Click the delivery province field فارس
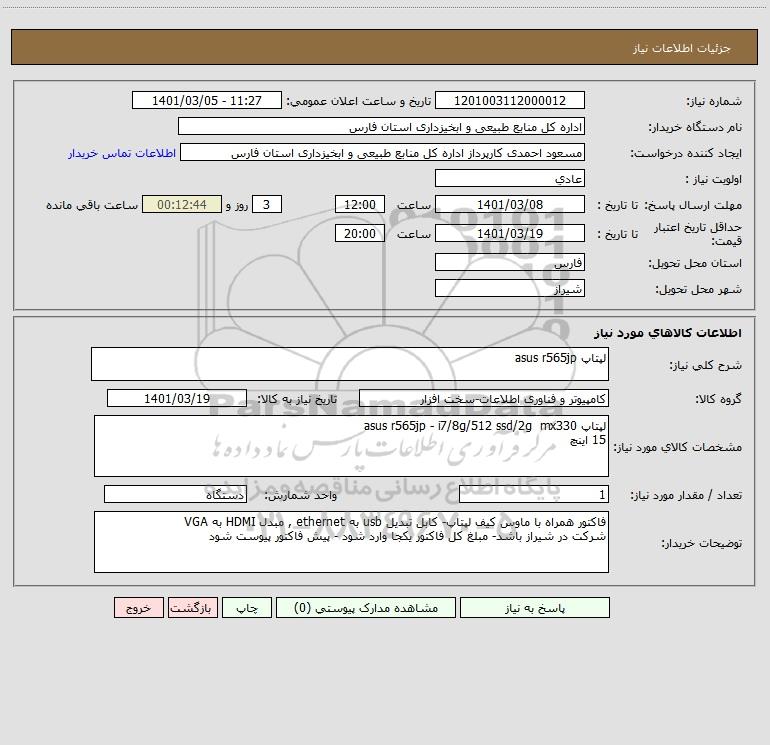 pos(510,262)
